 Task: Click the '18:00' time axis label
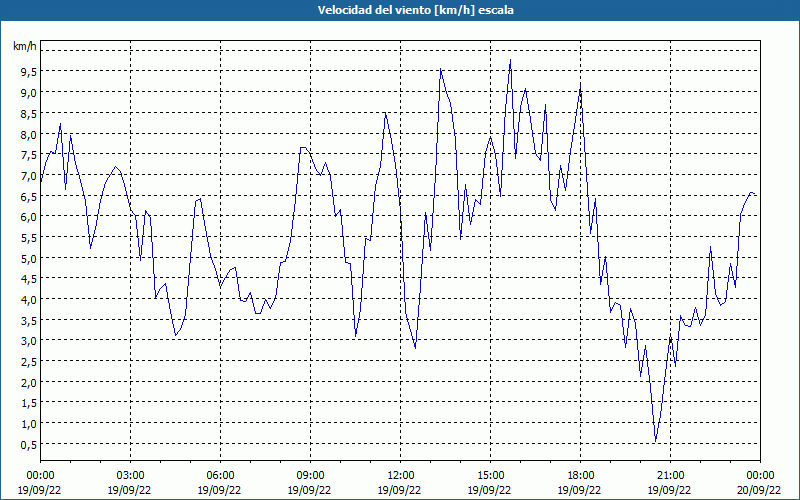click(x=580, y=476)
